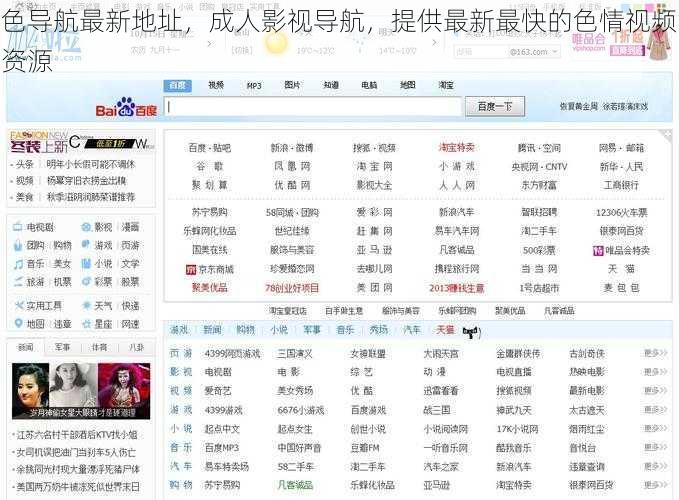Select the 团购 shopping bag icon

(x=18, y=245)
